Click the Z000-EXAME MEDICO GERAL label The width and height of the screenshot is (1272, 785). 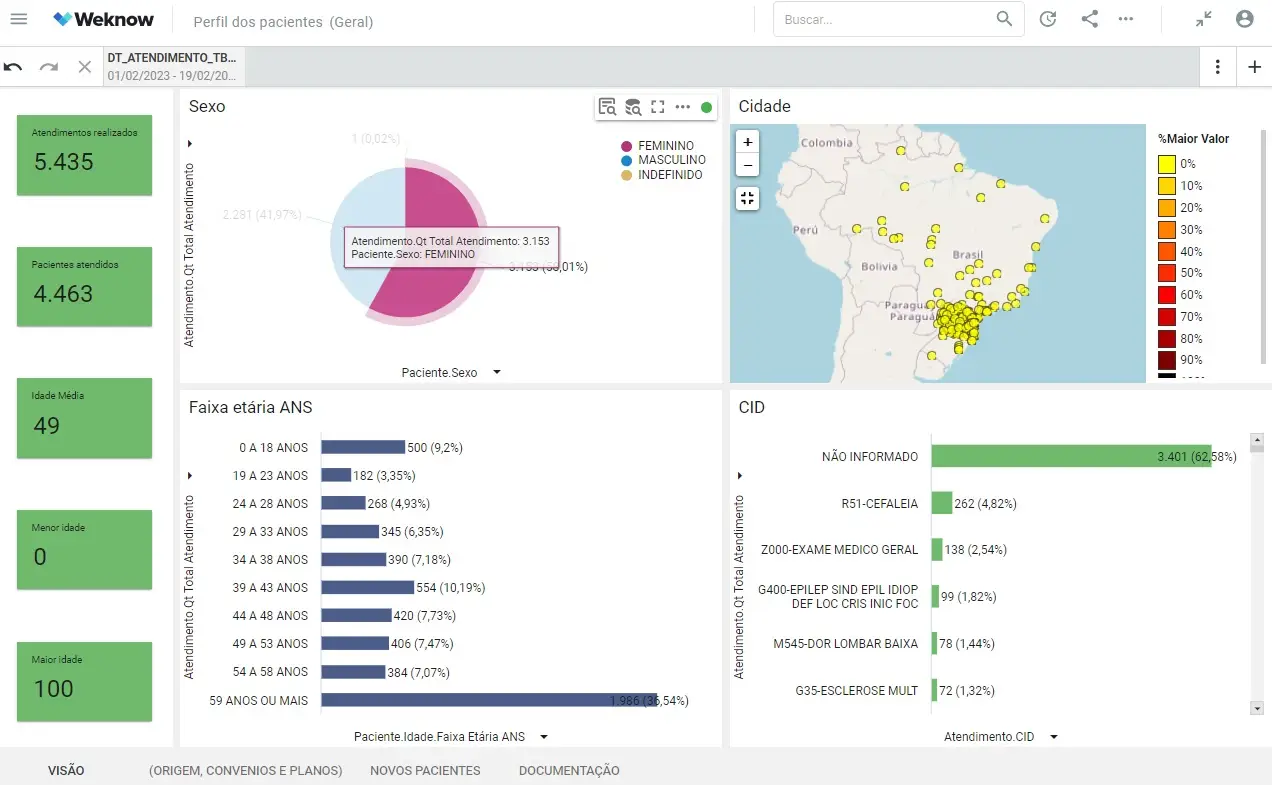point(839,550)
